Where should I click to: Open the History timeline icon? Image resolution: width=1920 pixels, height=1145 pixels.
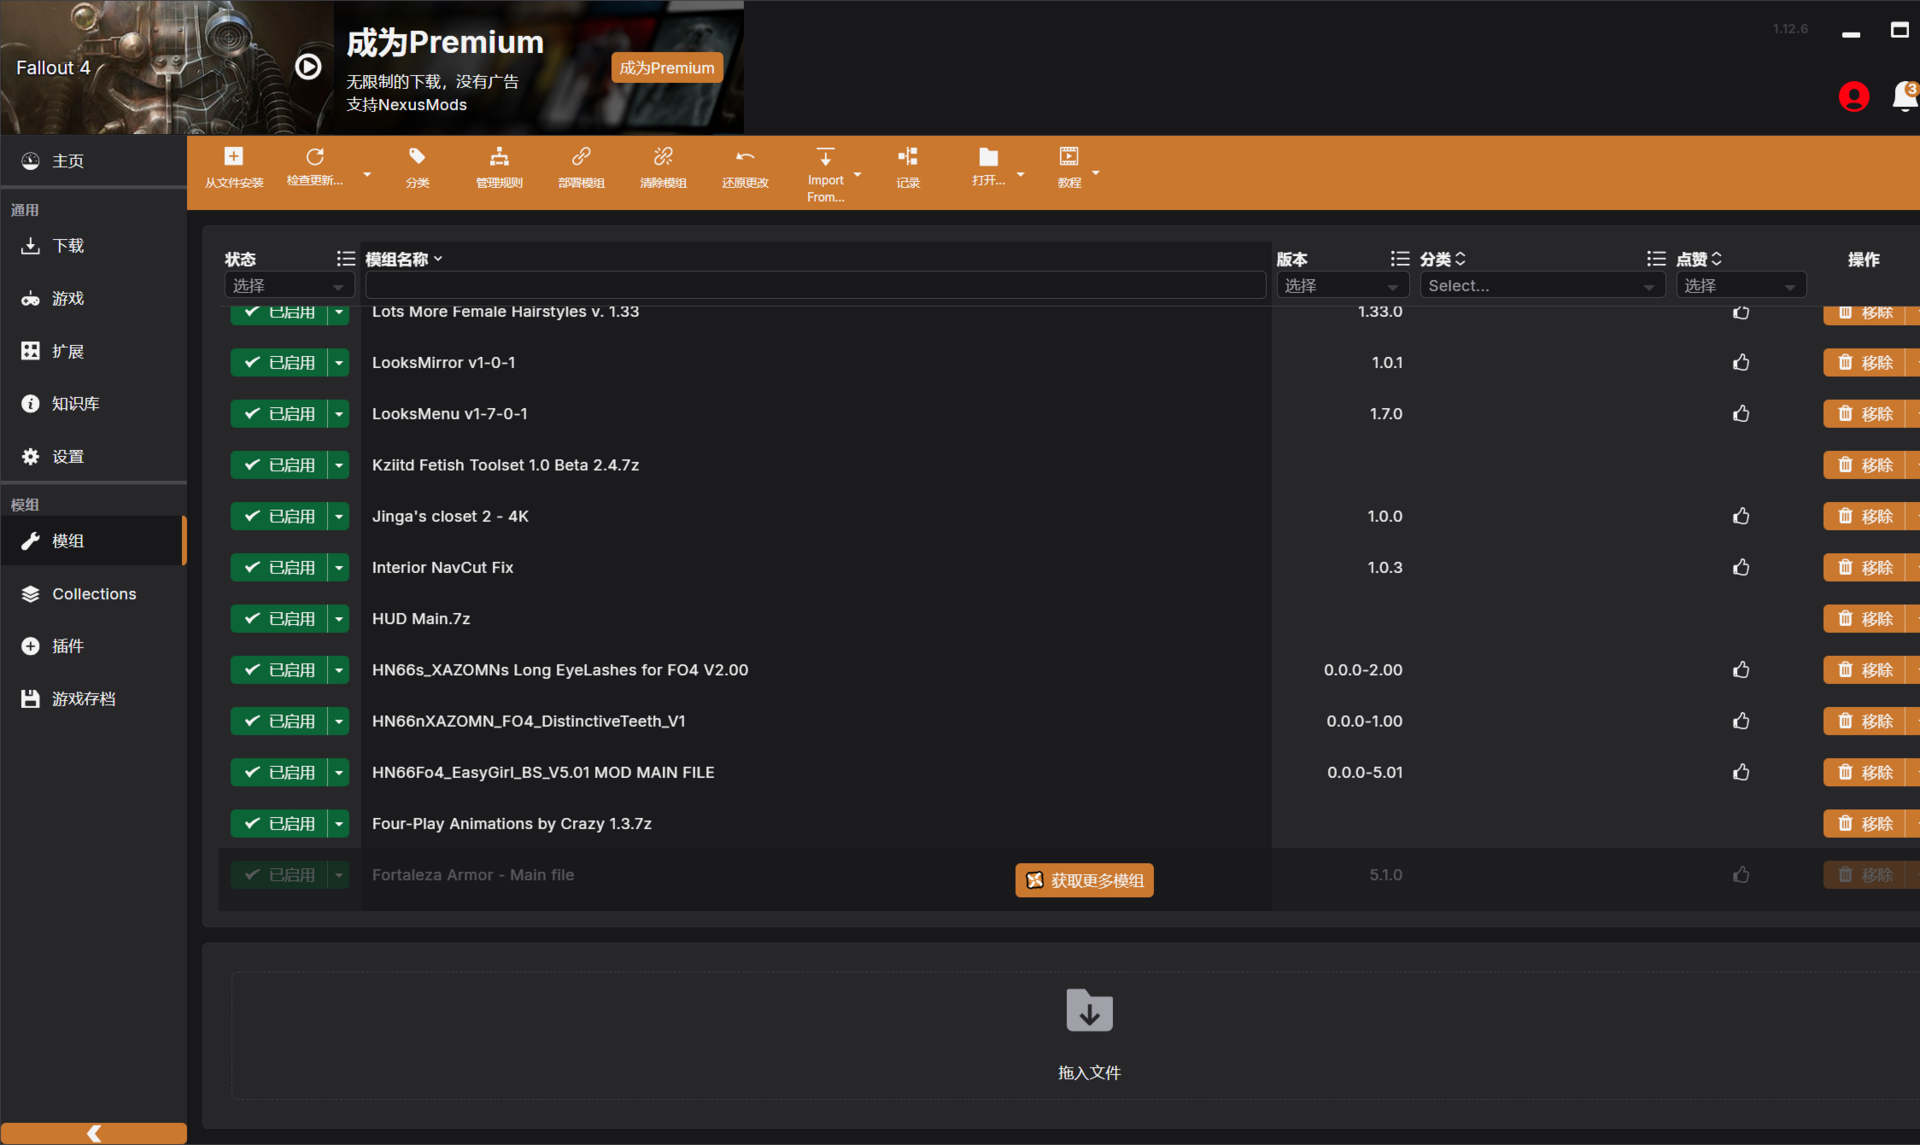pos(907,156)
